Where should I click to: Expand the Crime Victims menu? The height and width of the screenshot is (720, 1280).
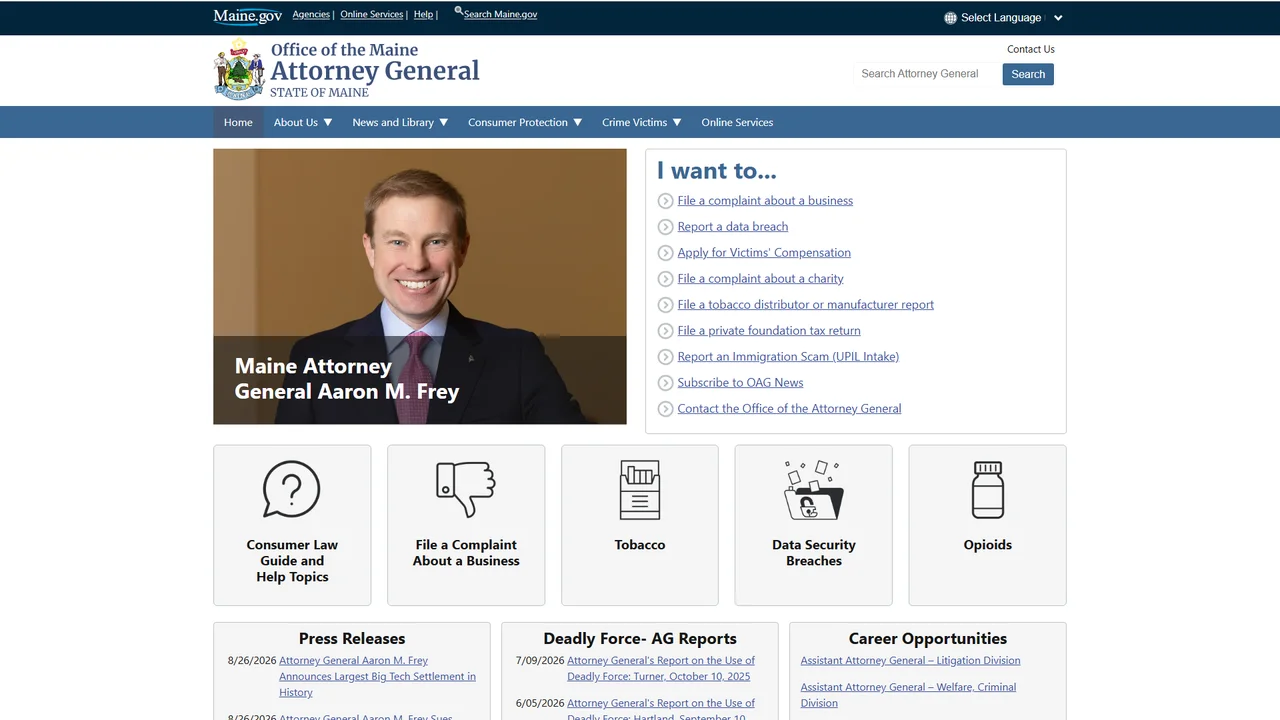point(641,122)
